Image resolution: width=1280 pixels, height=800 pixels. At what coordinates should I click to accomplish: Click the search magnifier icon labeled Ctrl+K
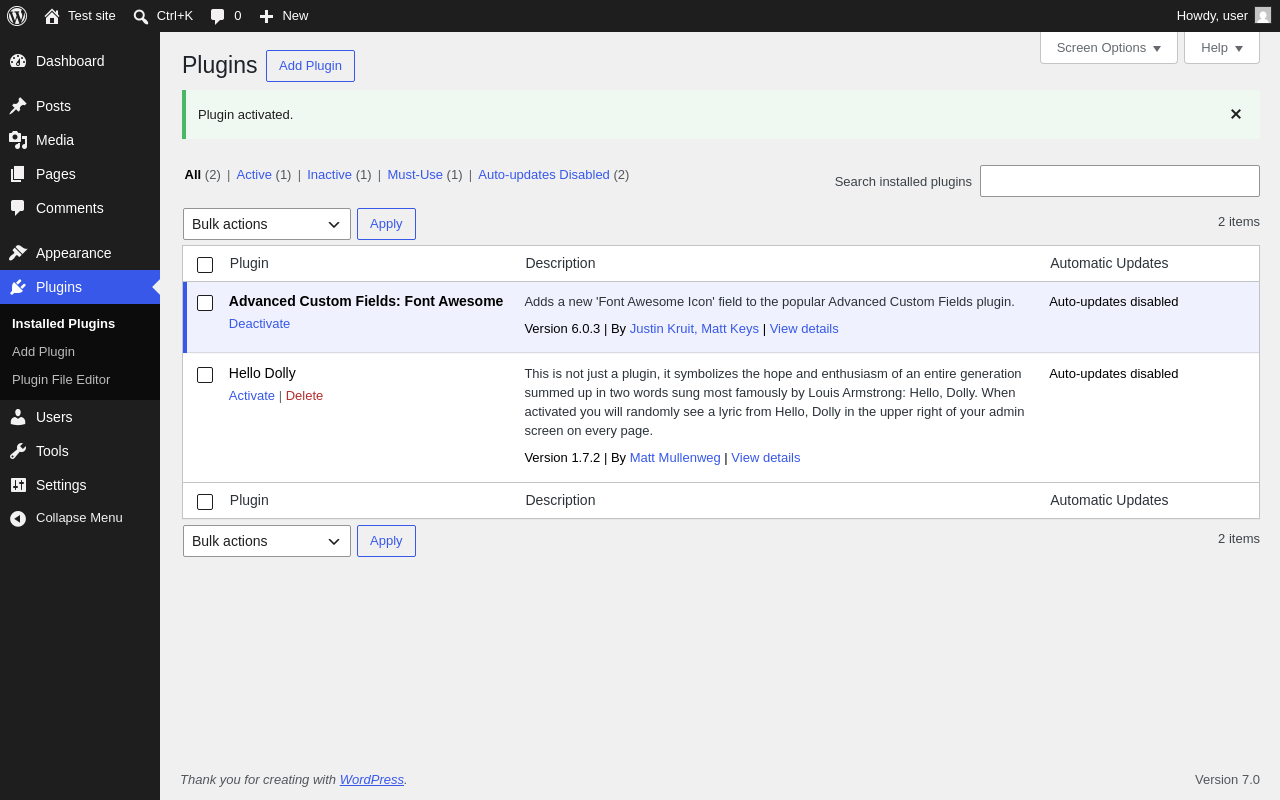(141, 16)
